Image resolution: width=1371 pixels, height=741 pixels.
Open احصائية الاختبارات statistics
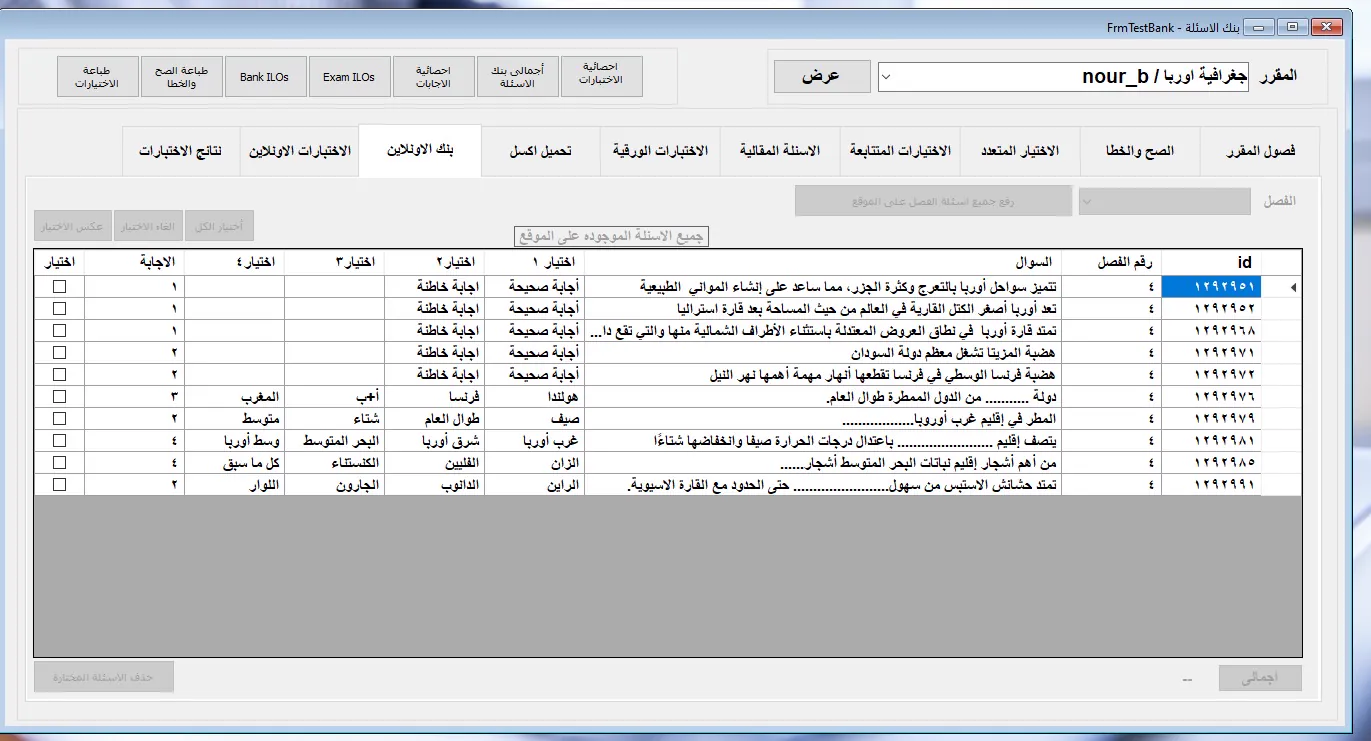pos(601,76)
